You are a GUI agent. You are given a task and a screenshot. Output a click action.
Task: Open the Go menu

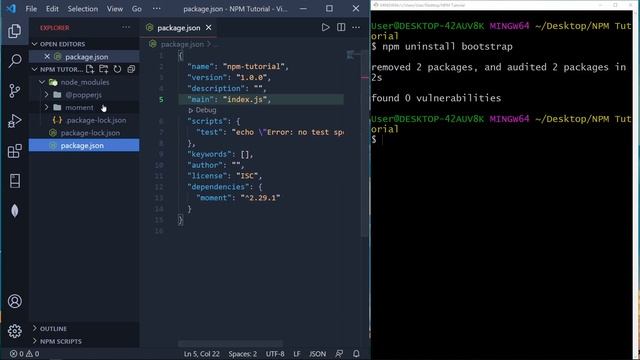pyautogui.click(x=137, y=9)
